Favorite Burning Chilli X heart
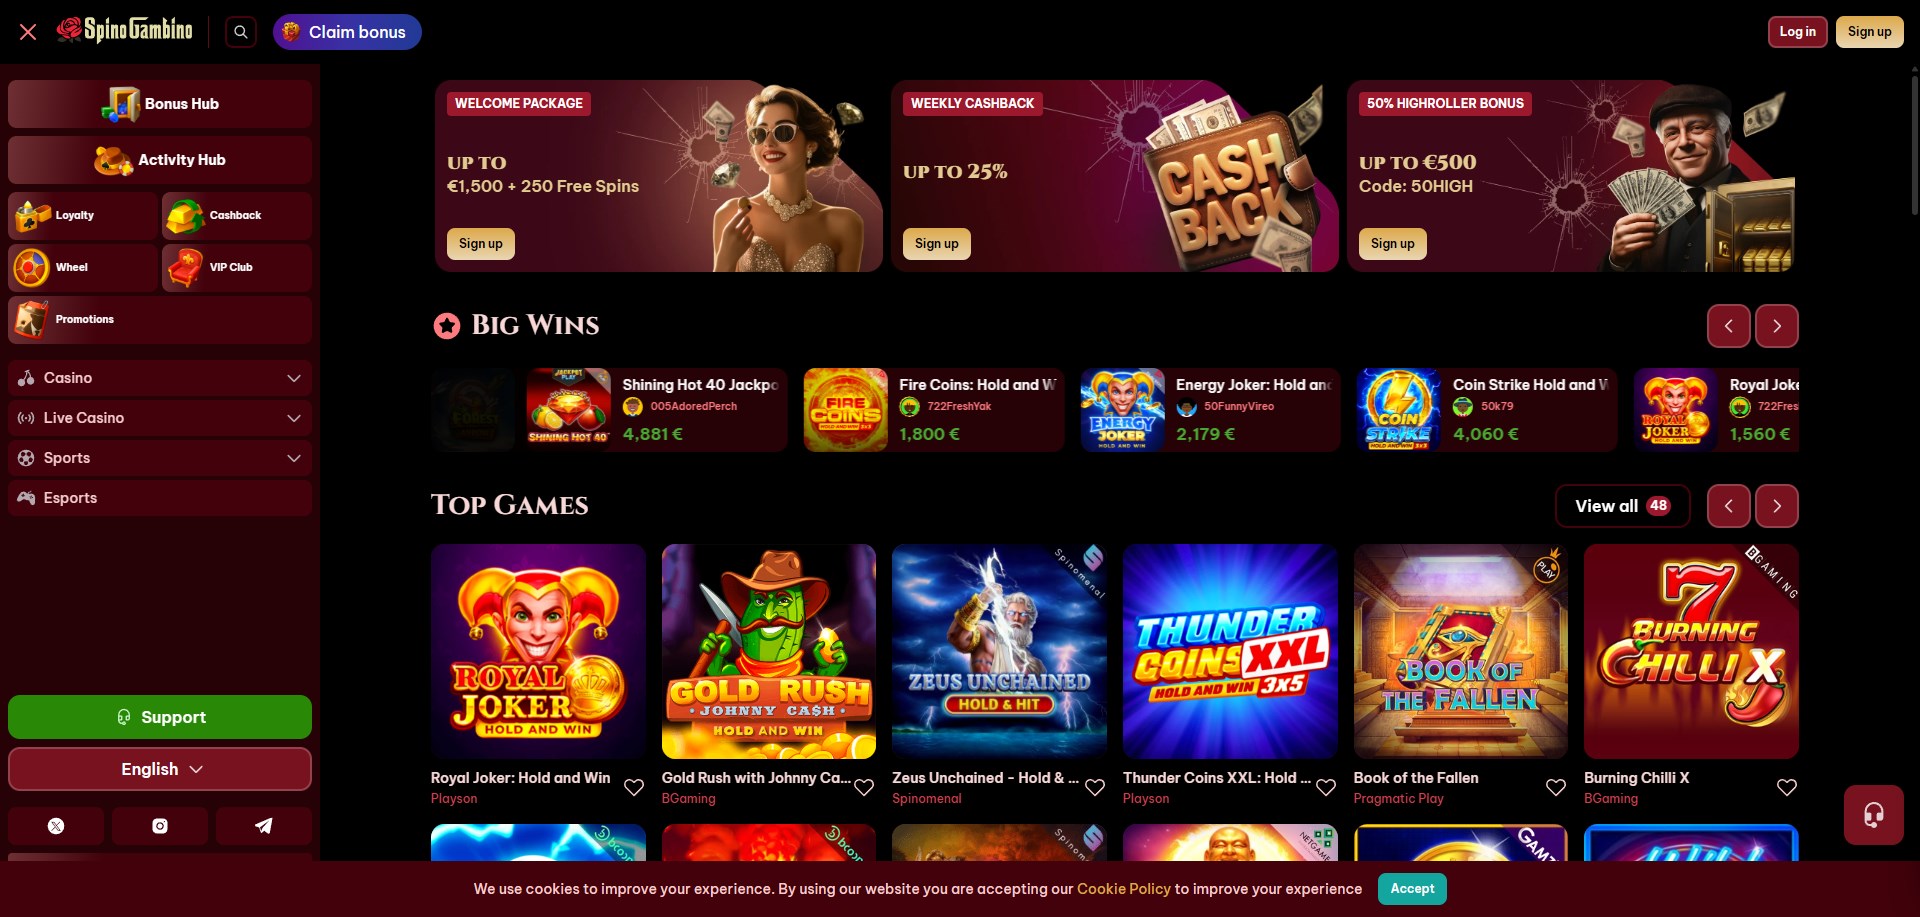1920x917 pixels. pyautogui.click(x=1787, y=787)
